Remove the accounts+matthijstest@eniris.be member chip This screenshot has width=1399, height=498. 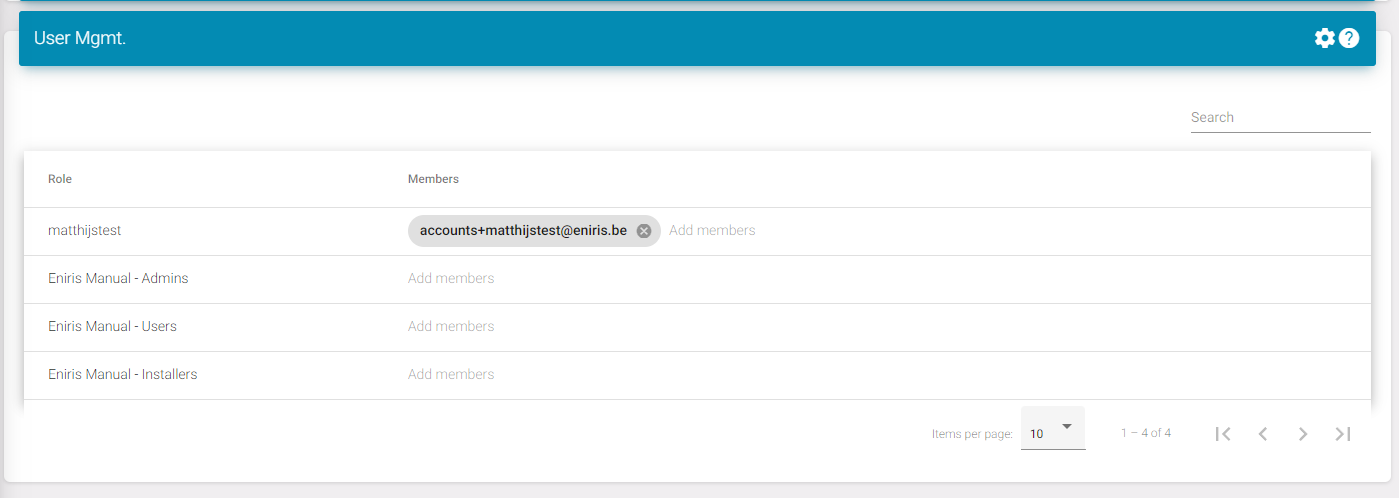[644, 231]
